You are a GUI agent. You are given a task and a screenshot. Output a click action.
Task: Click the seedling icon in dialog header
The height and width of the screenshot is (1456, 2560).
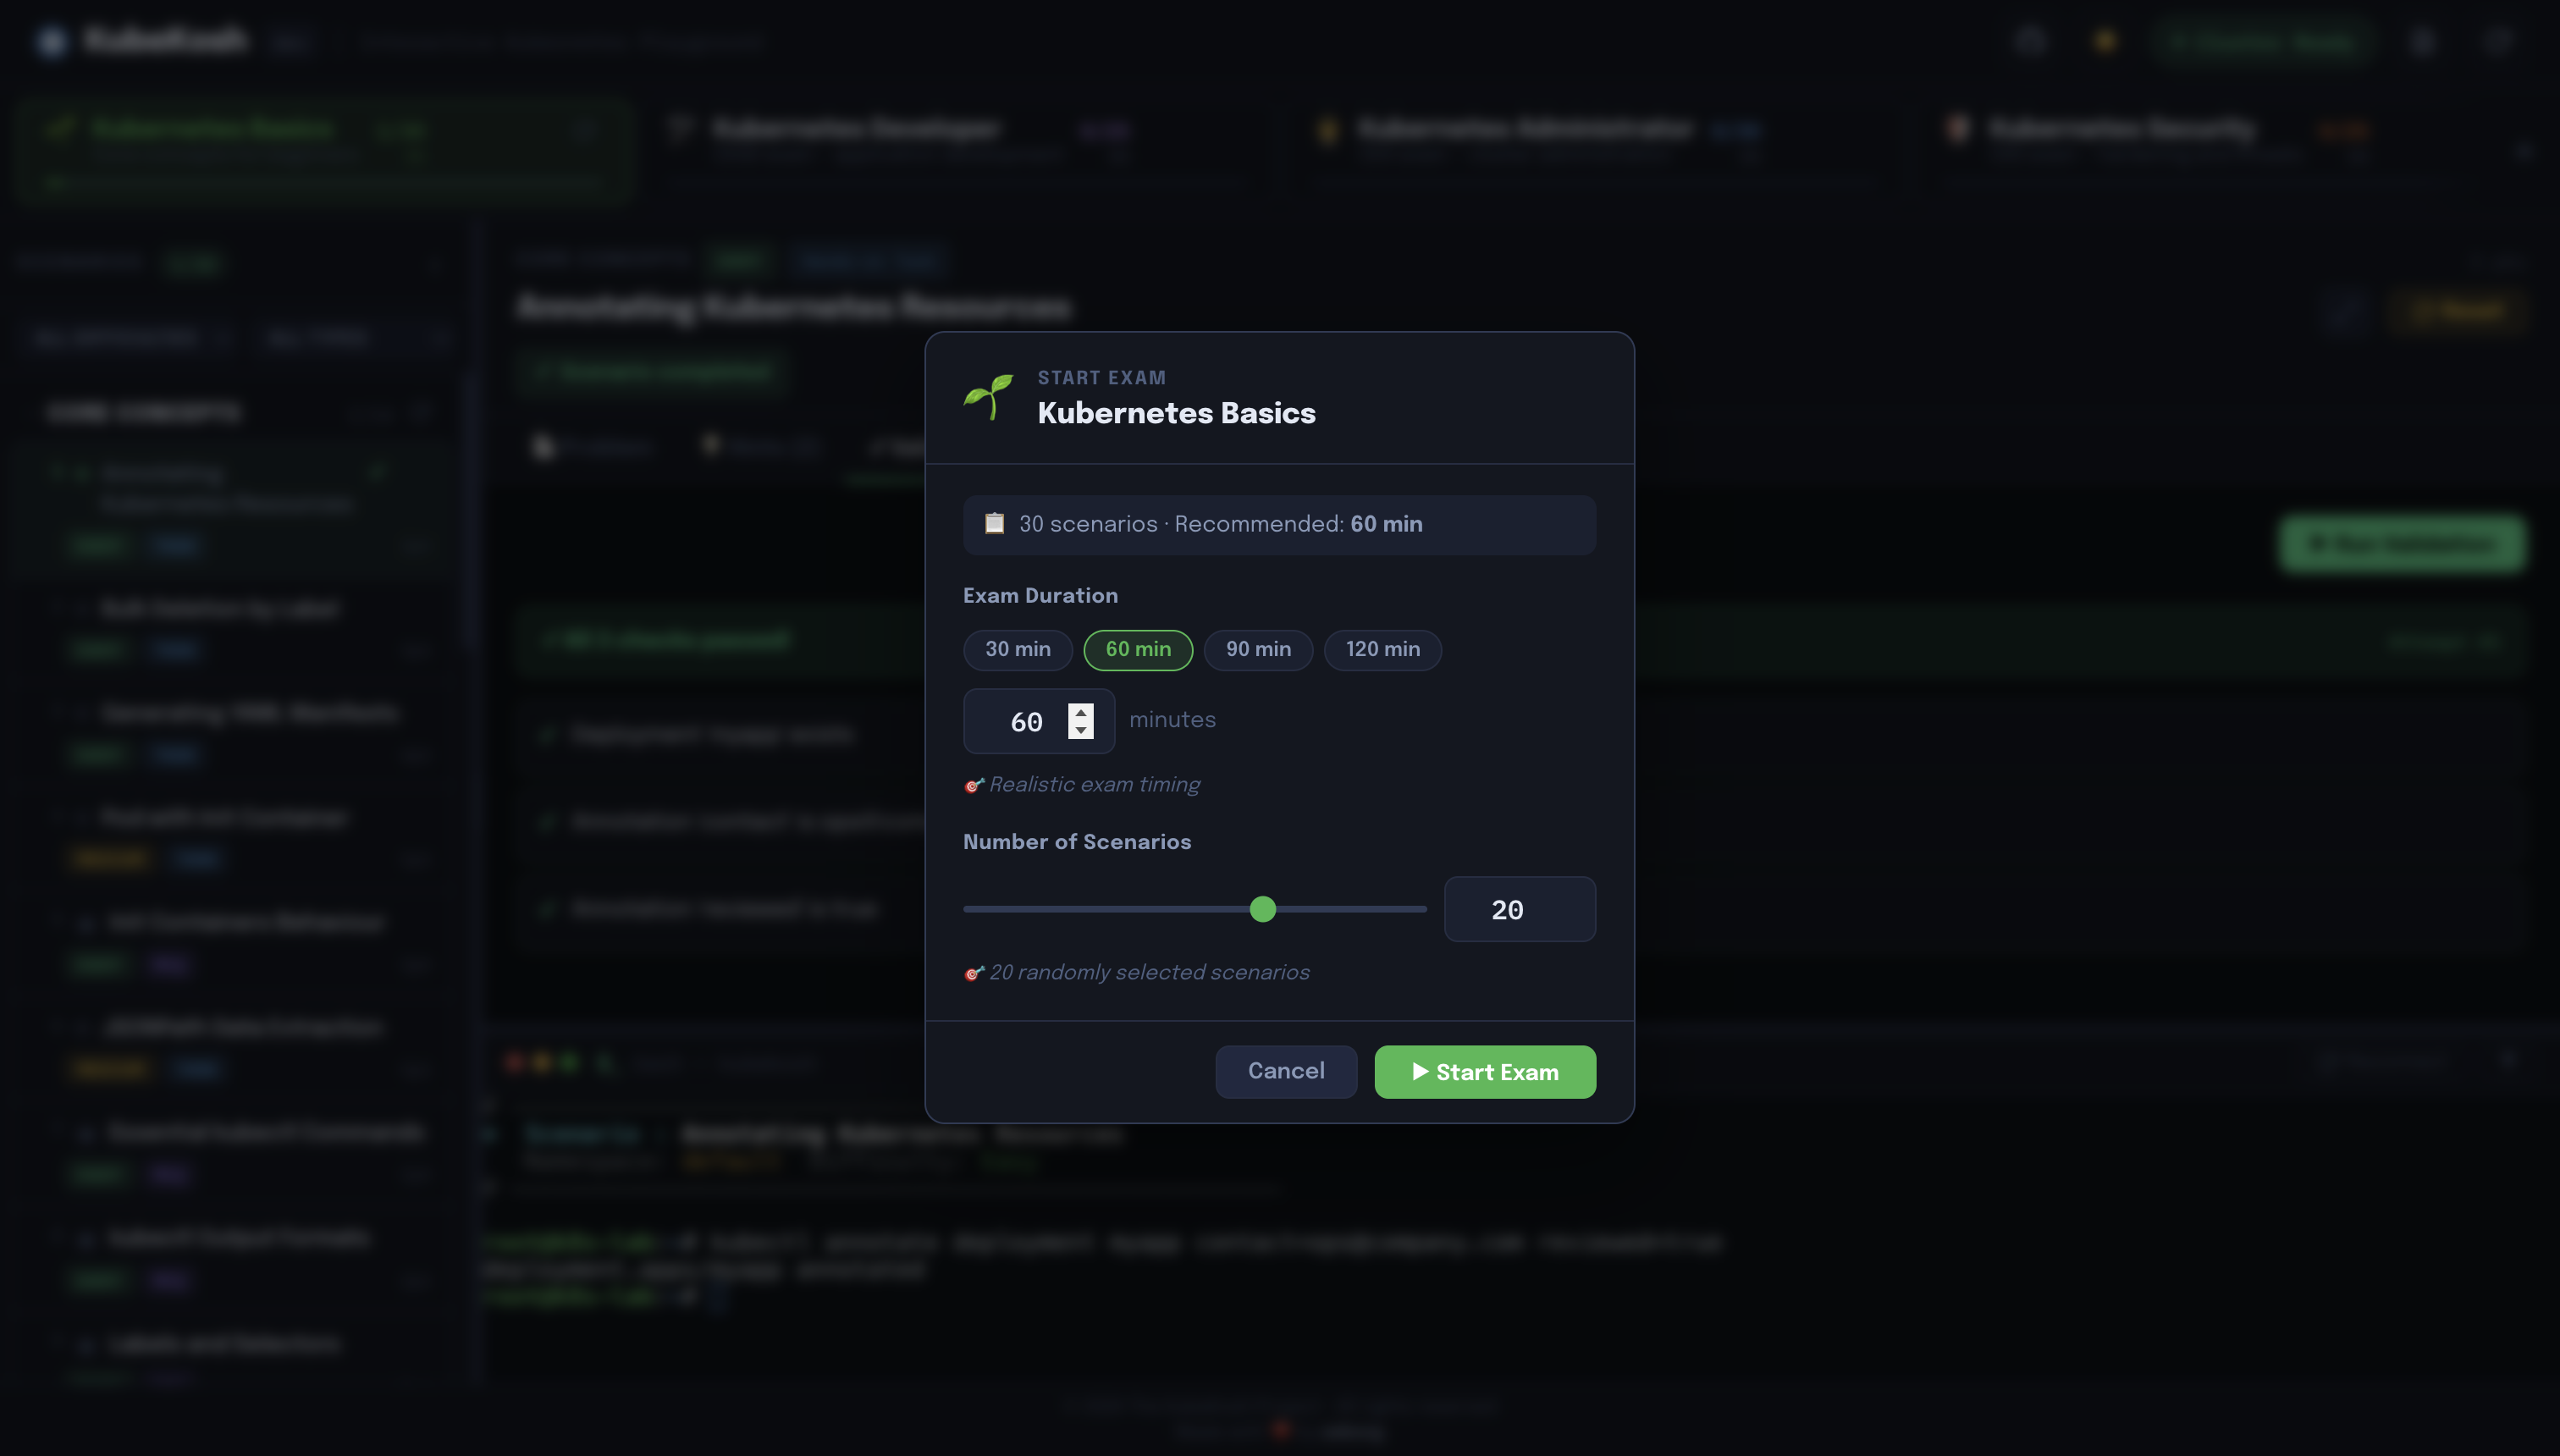coord(988,397)
